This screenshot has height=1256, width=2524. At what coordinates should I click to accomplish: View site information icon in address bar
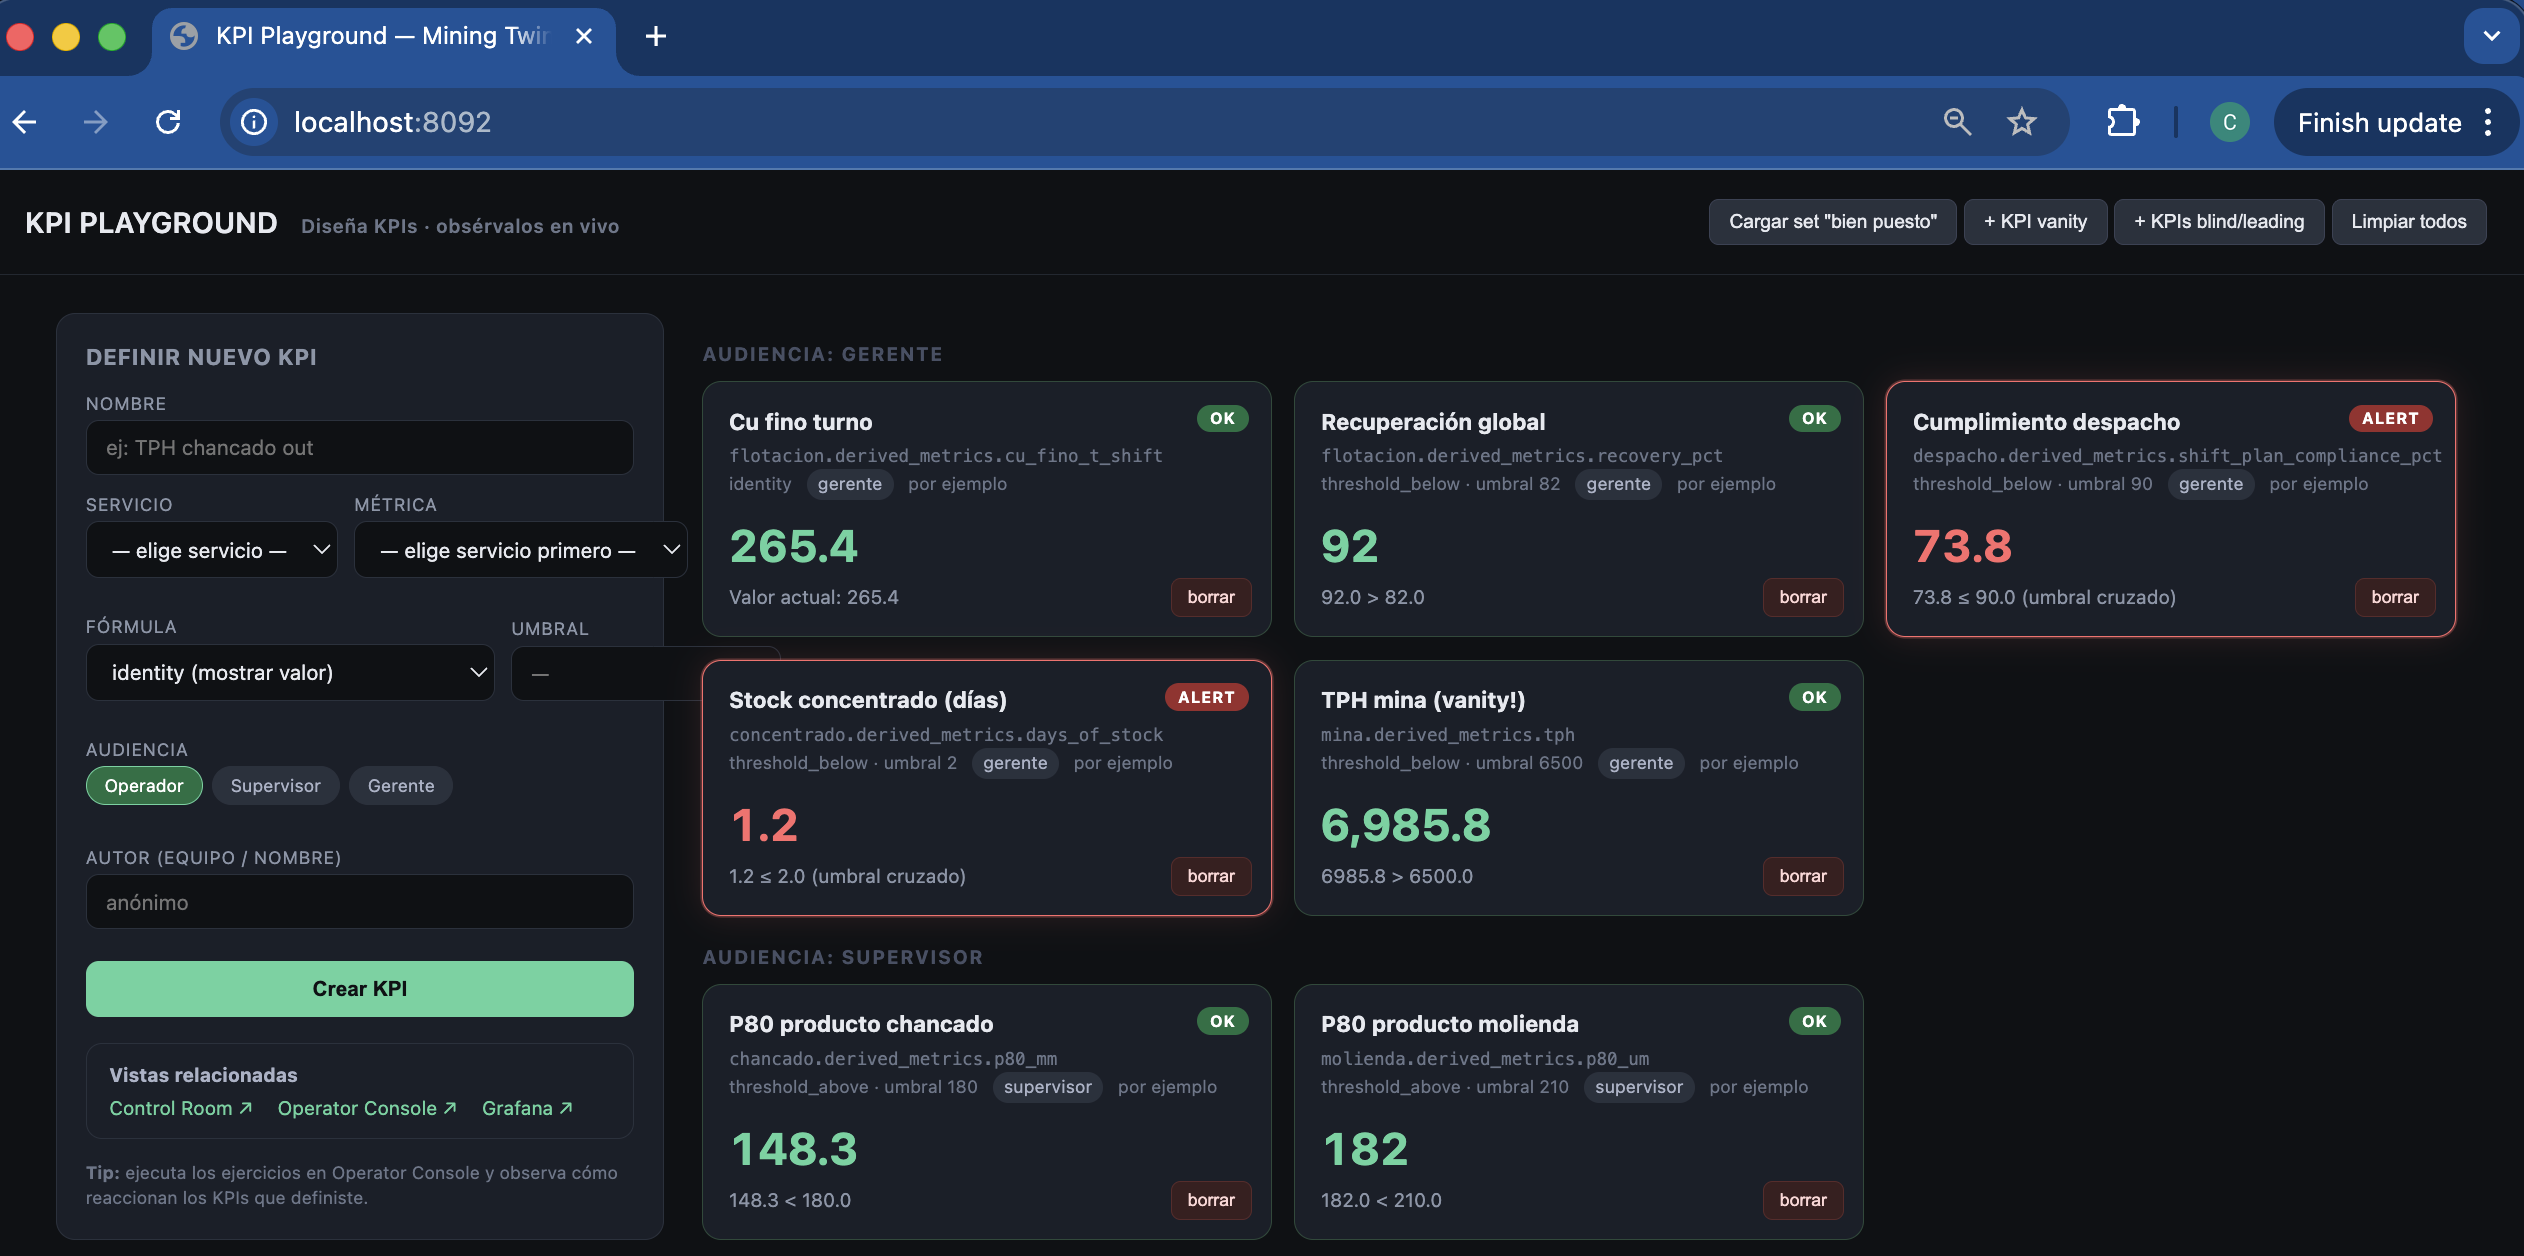click(x=254, y=122)
